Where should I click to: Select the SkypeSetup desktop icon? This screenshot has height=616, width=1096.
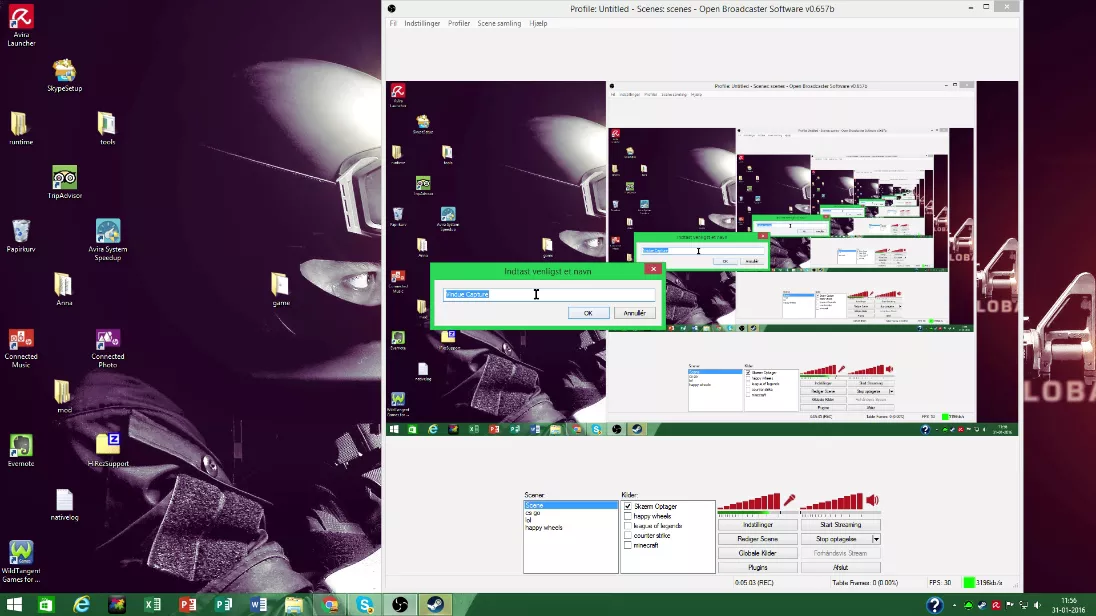[x=64, y=76]
